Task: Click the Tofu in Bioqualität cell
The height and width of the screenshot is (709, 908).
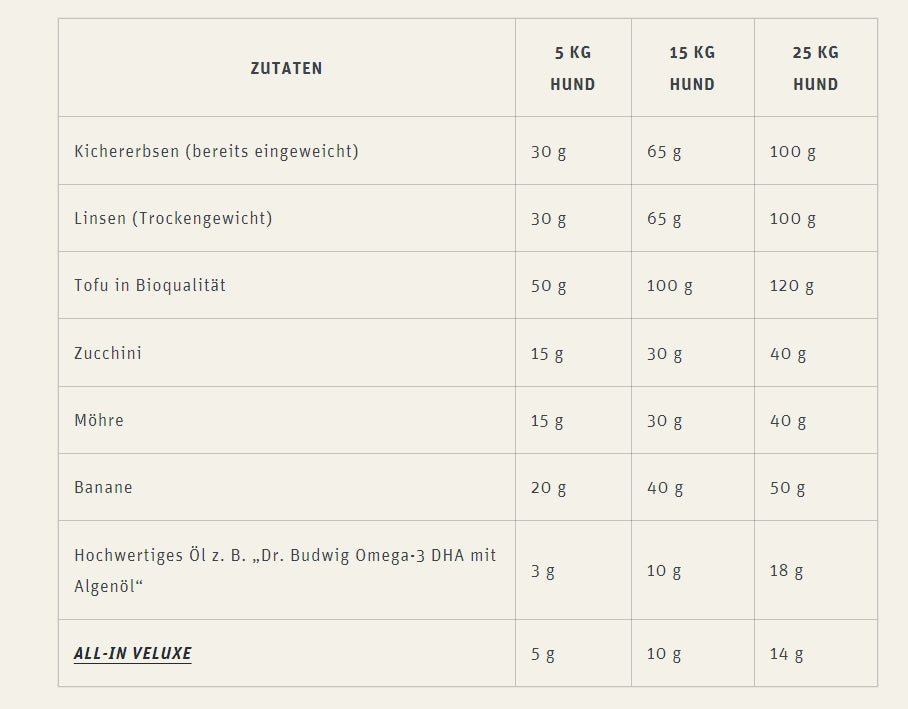Action: pos(287,285)
